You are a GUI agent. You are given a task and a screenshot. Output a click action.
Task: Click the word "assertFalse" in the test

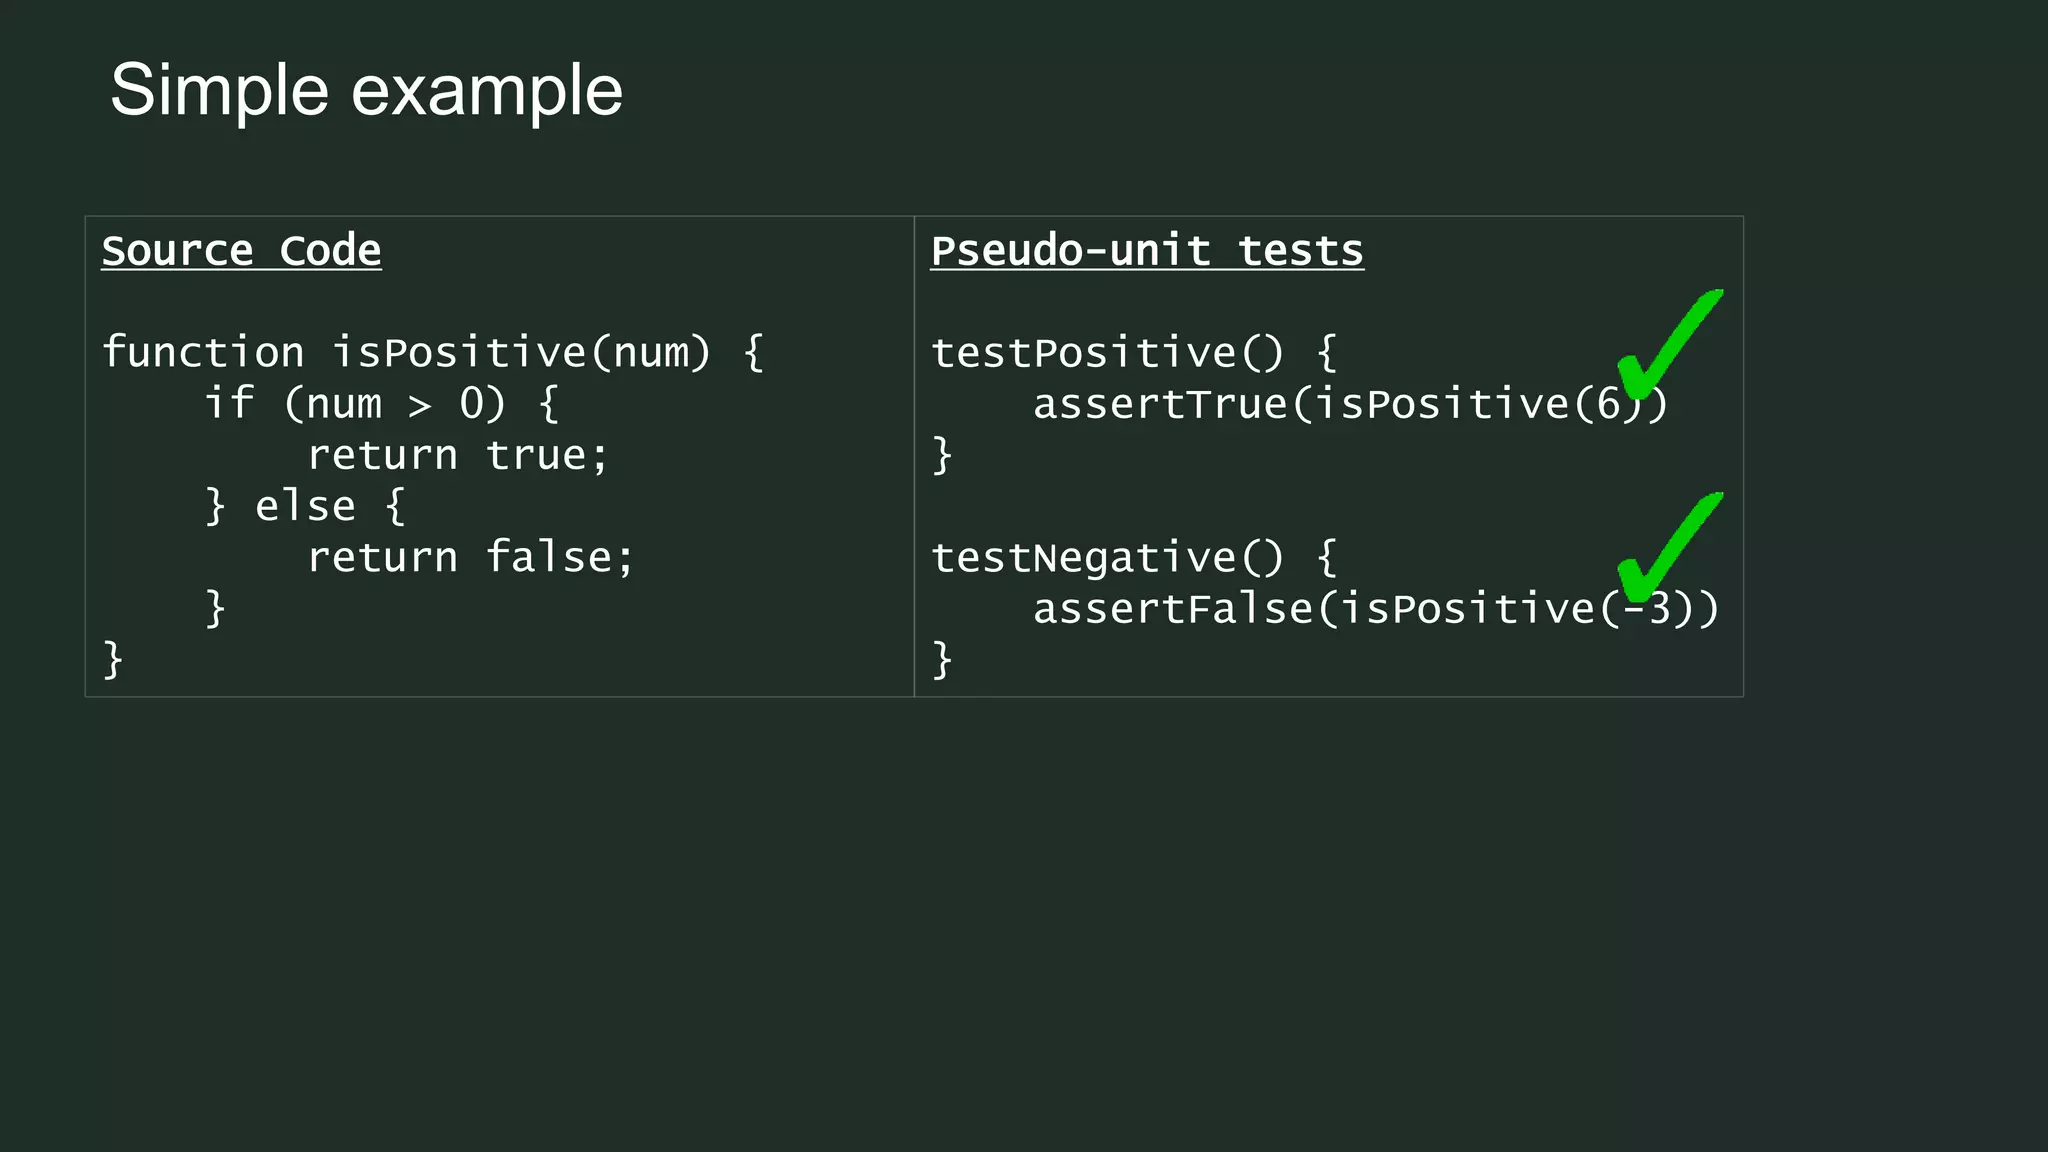tap(1173, 609)
